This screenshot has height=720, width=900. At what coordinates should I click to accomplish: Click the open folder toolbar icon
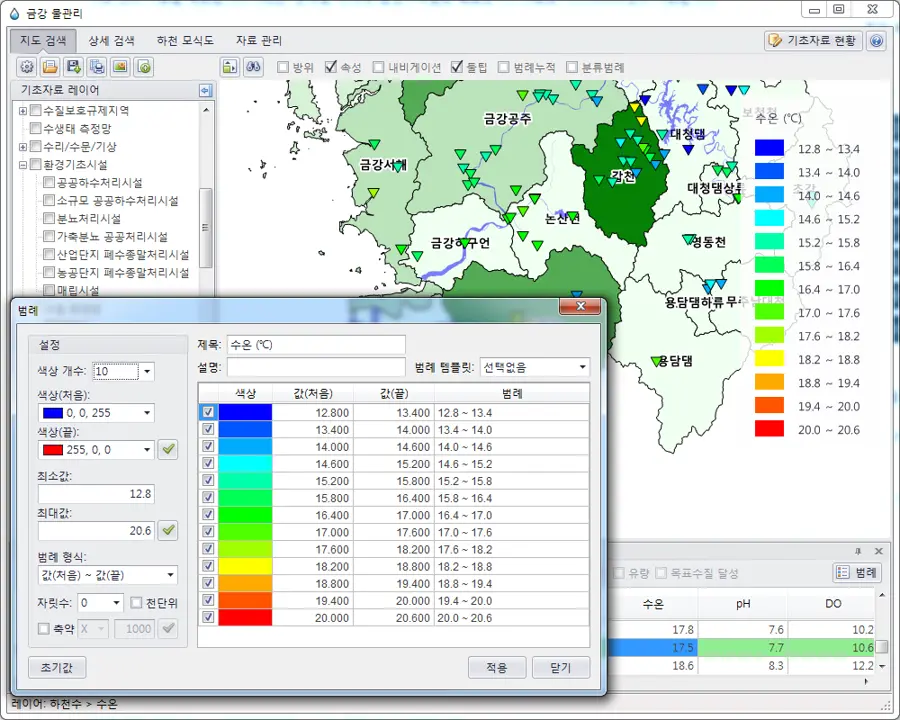pos(50,67)
